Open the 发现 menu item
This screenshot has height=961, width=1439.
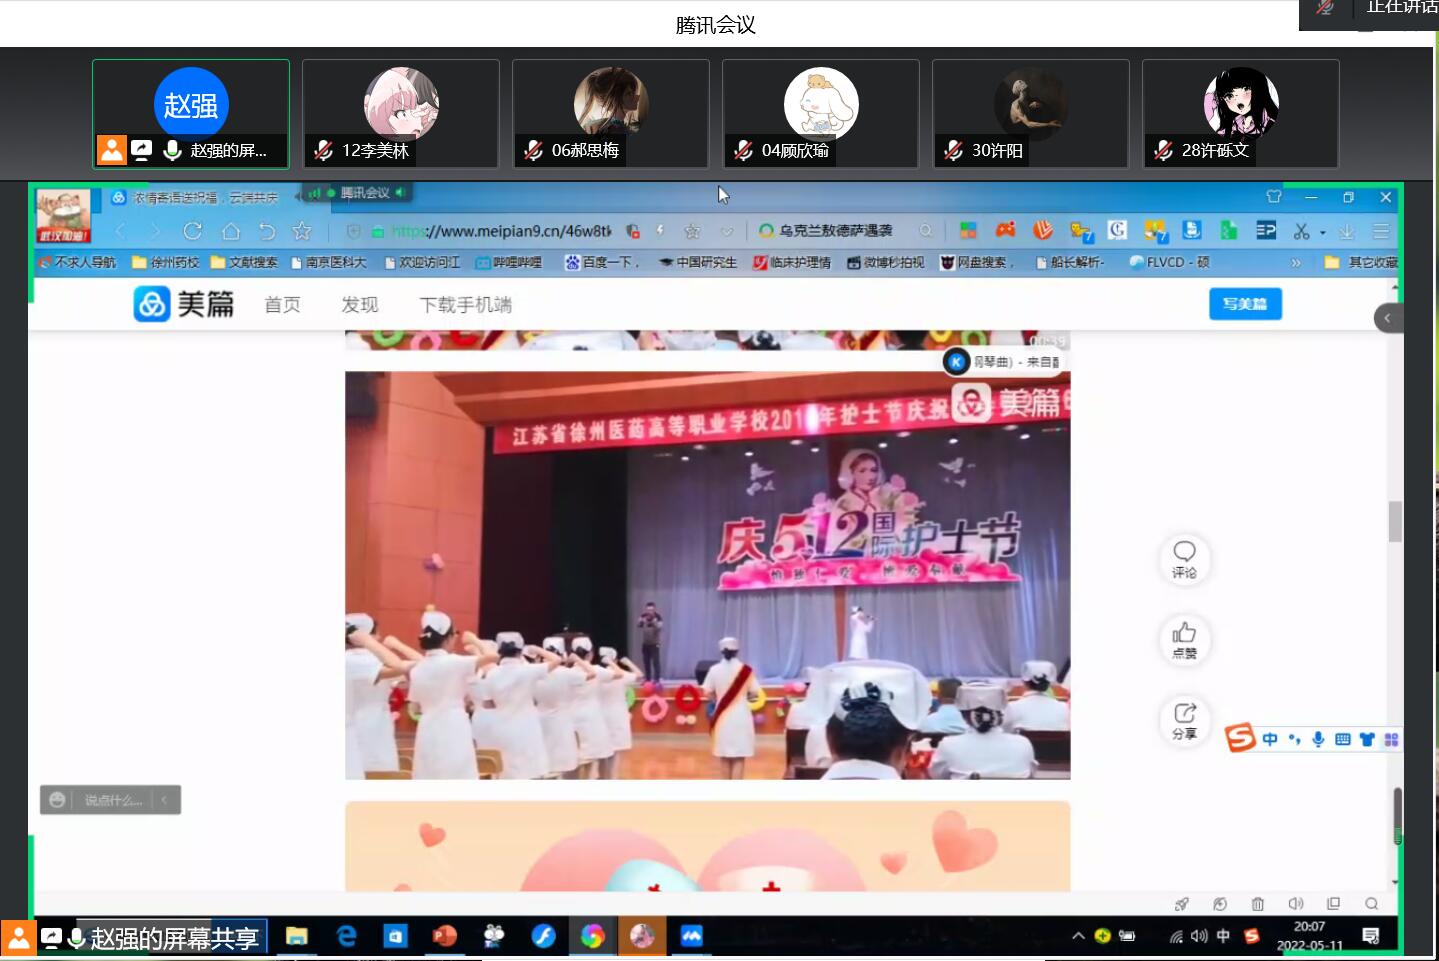pos(359,305)
